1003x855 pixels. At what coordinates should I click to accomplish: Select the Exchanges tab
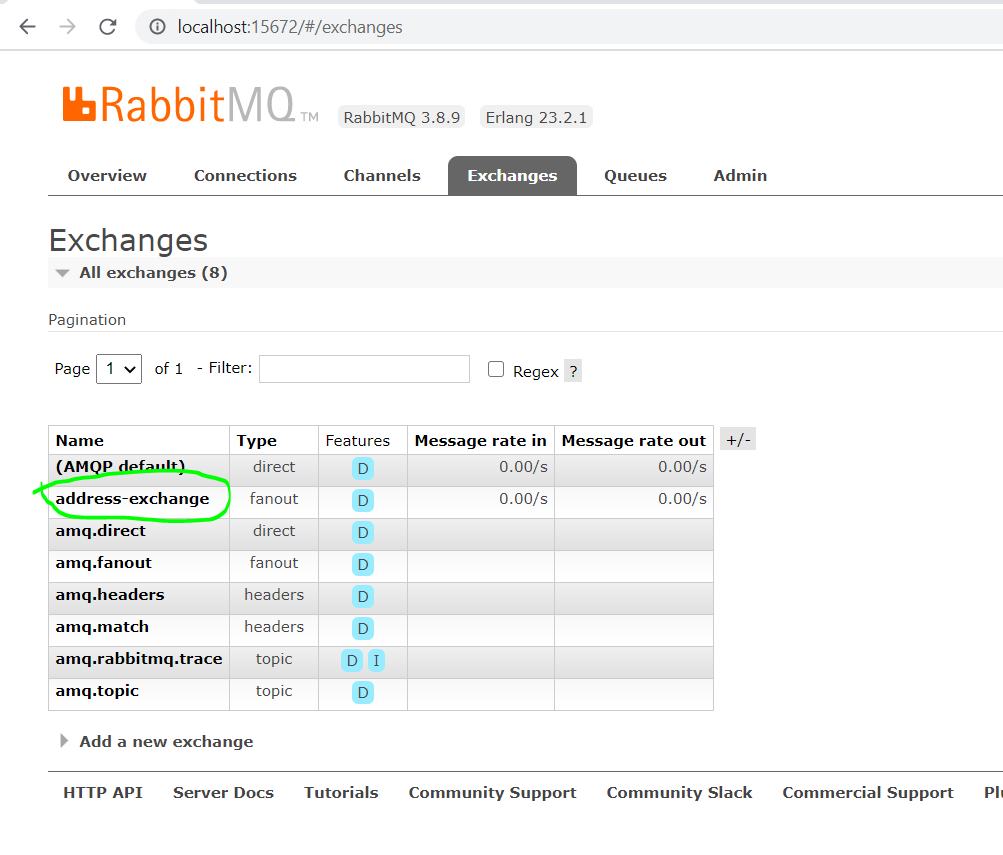(x=512, y=176)
